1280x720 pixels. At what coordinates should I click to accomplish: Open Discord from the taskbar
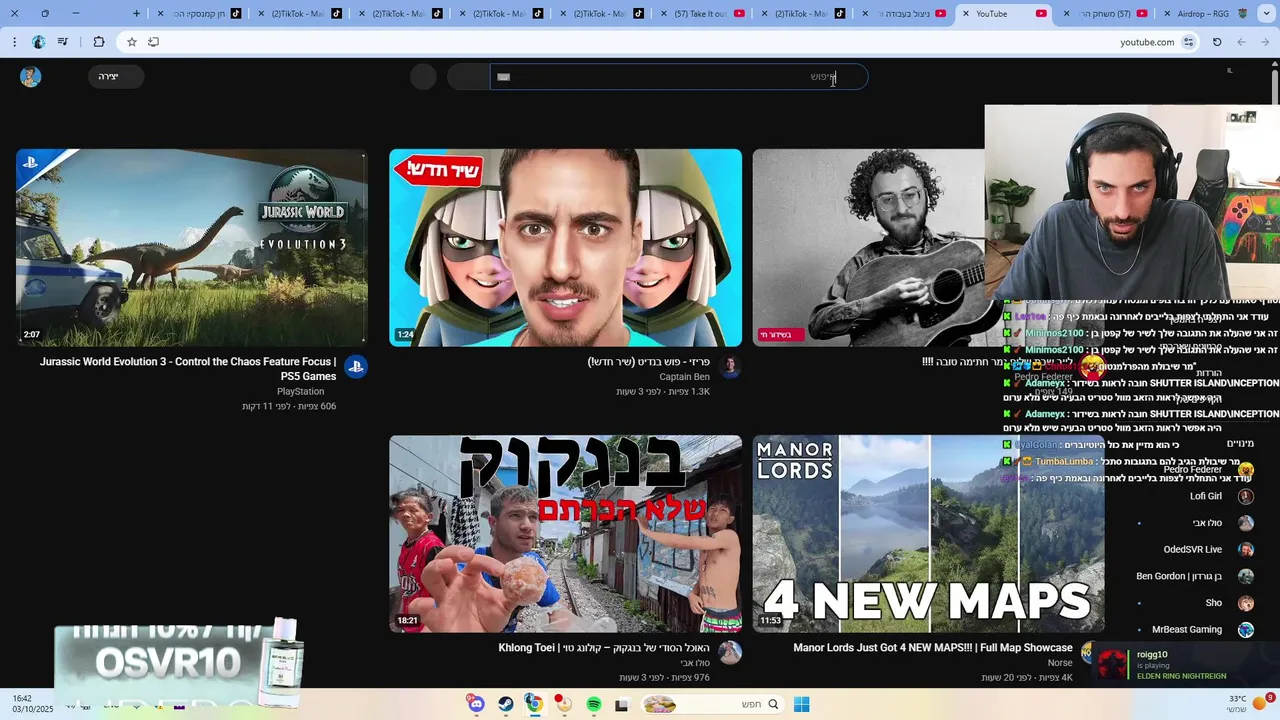coord(476,705)
